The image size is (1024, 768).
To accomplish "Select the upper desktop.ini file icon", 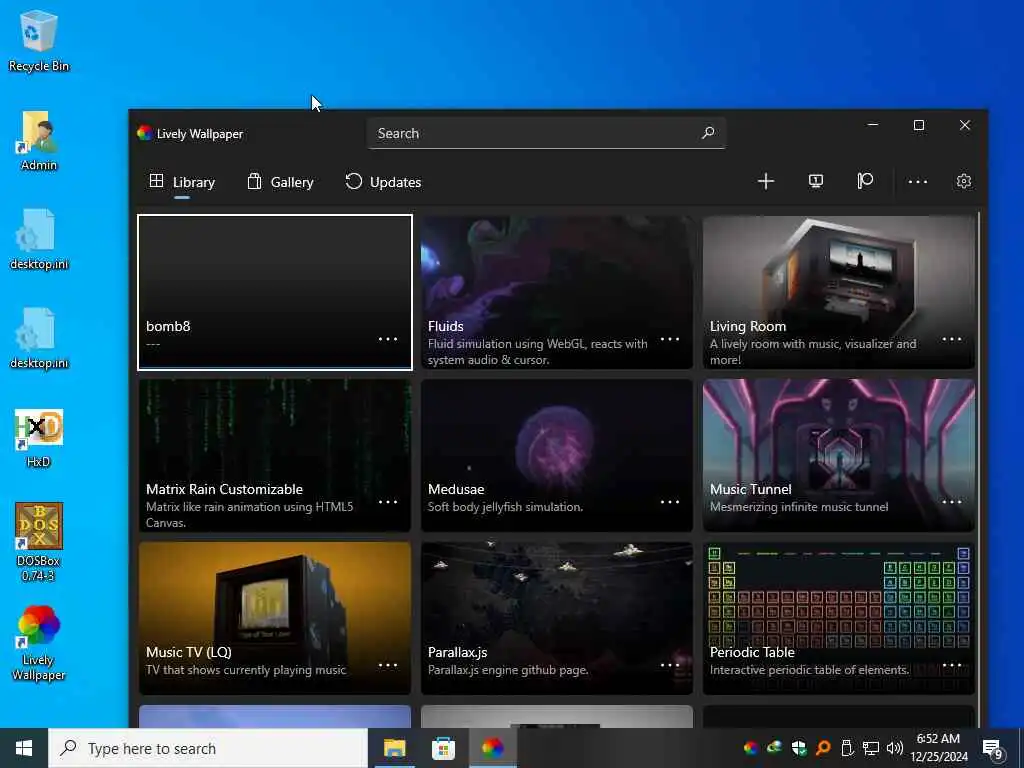I will point(39,240).
